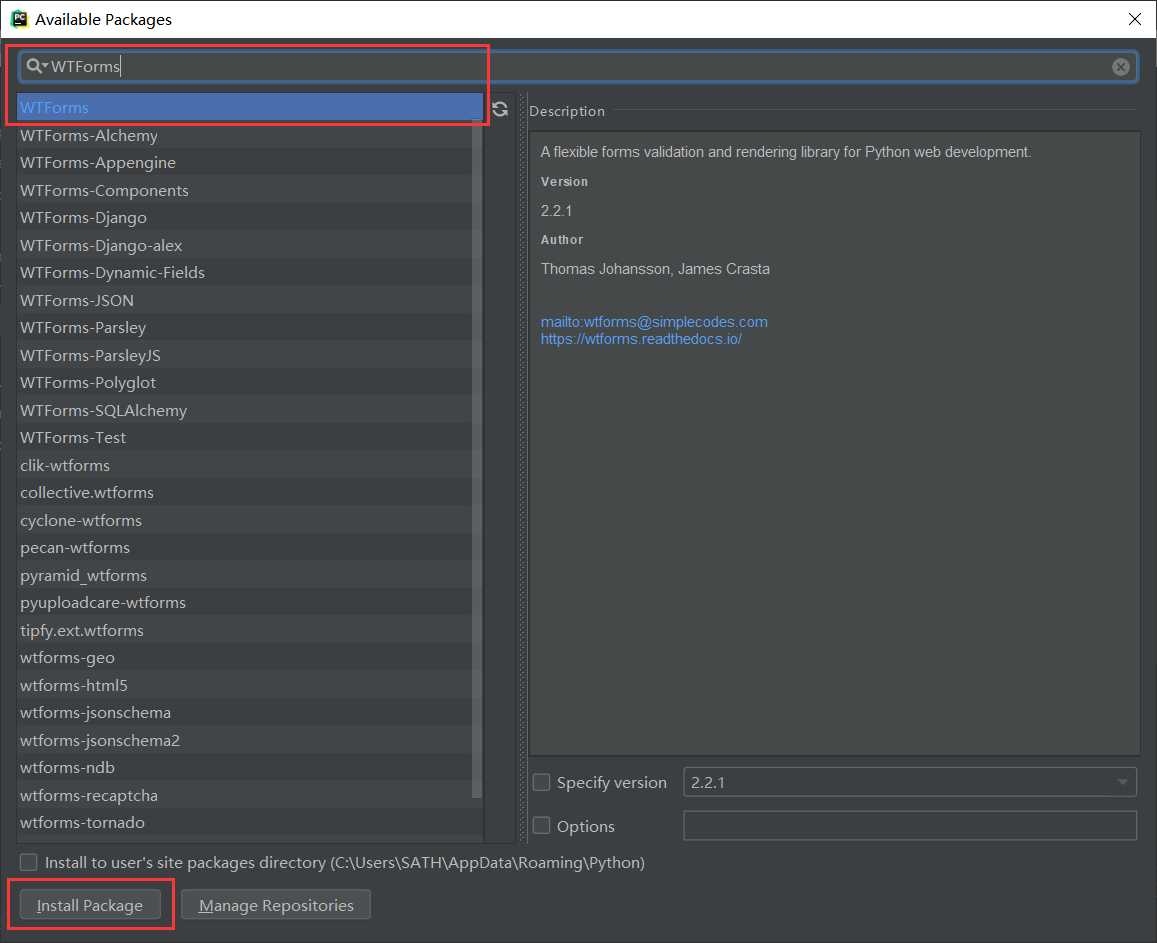Select wtforms-recaptcha package
Viewport: 1157px width, 943px height.
[x=244, y=795]
